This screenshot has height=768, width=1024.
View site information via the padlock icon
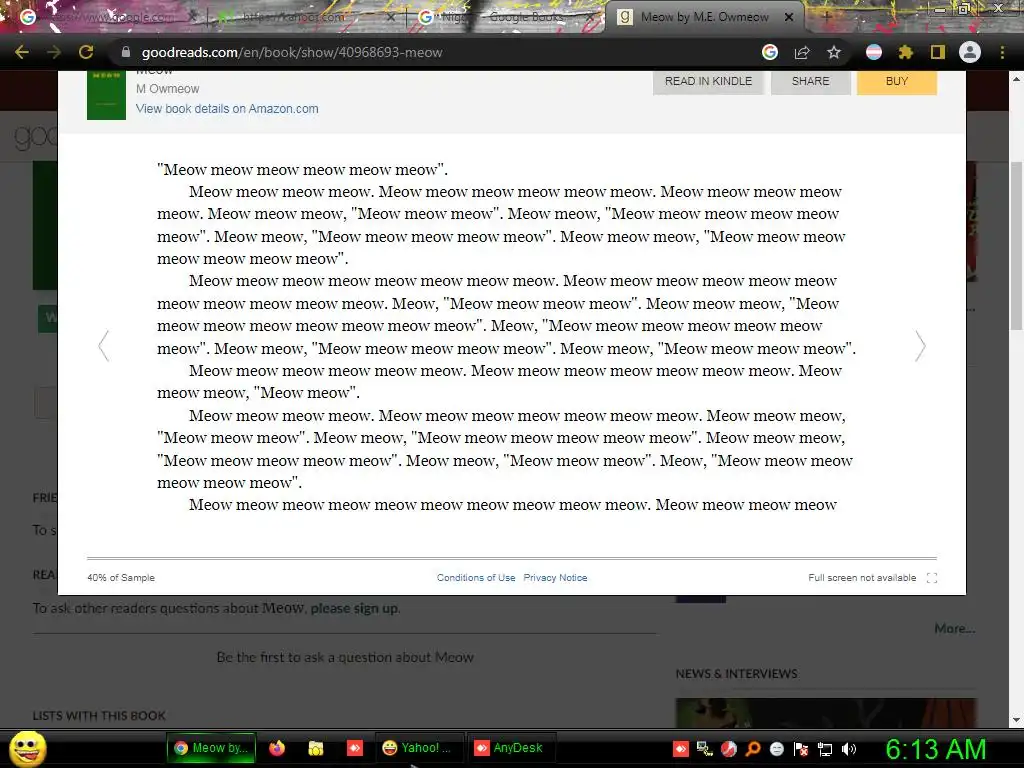click(x=126, y=52)
